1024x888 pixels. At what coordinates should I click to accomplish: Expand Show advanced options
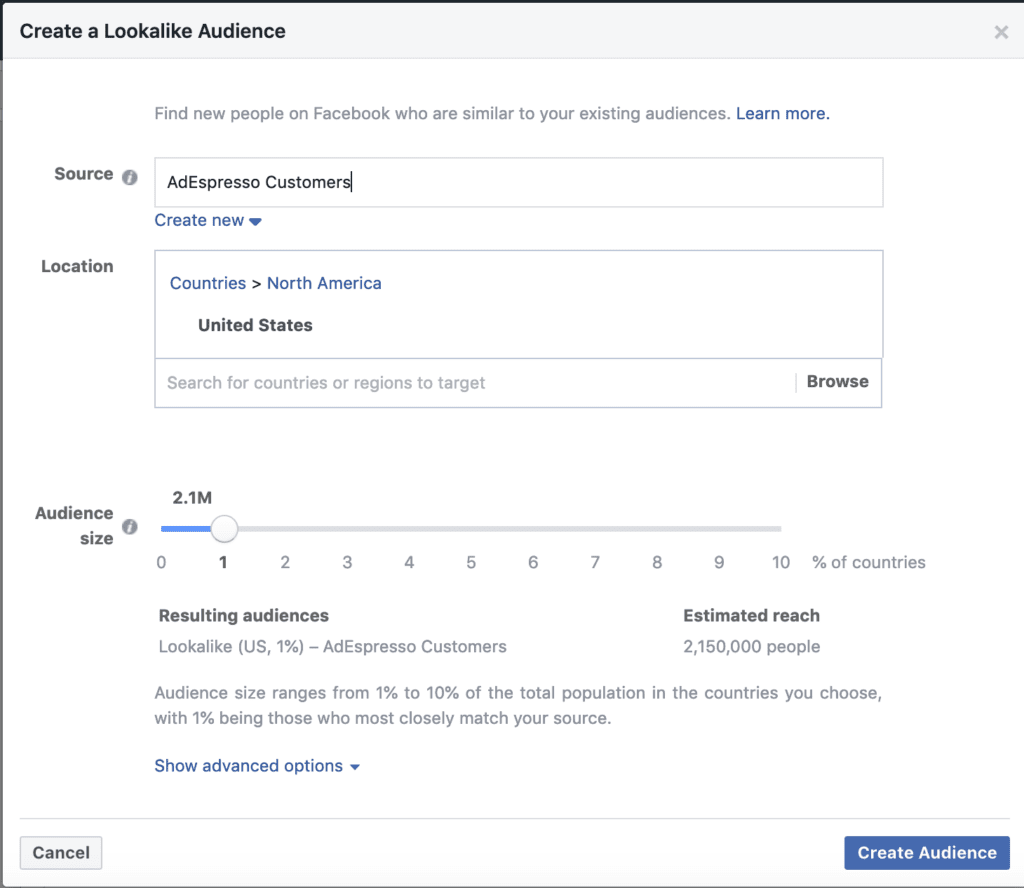pos(248,765)
